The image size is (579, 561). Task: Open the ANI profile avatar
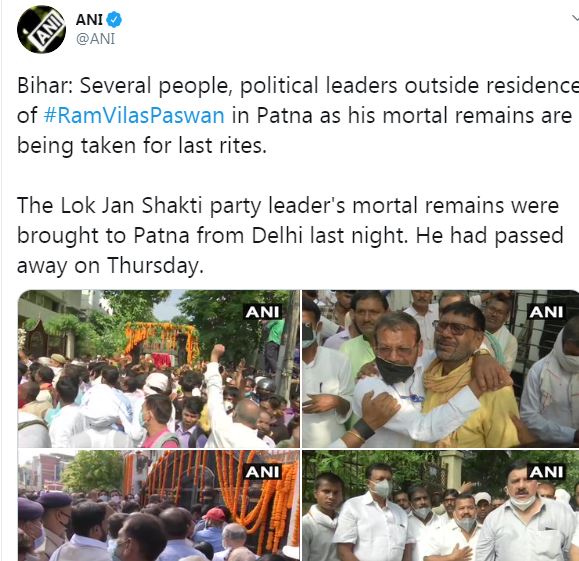pos(41,29)
